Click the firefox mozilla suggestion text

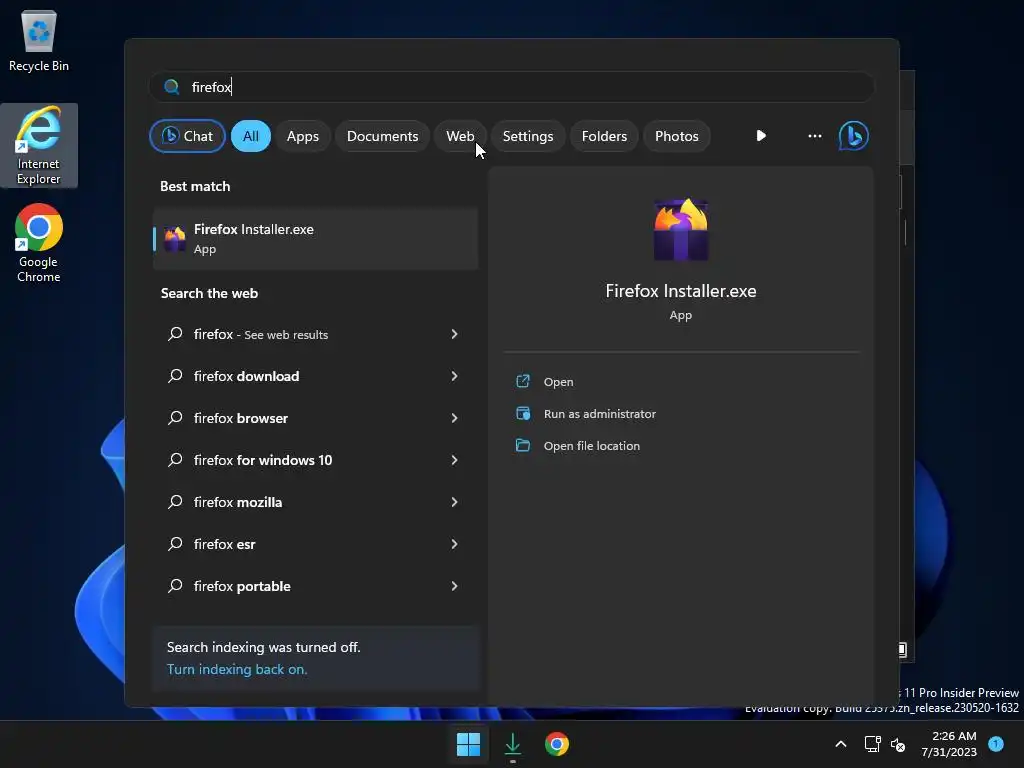(x=238, y=502)
